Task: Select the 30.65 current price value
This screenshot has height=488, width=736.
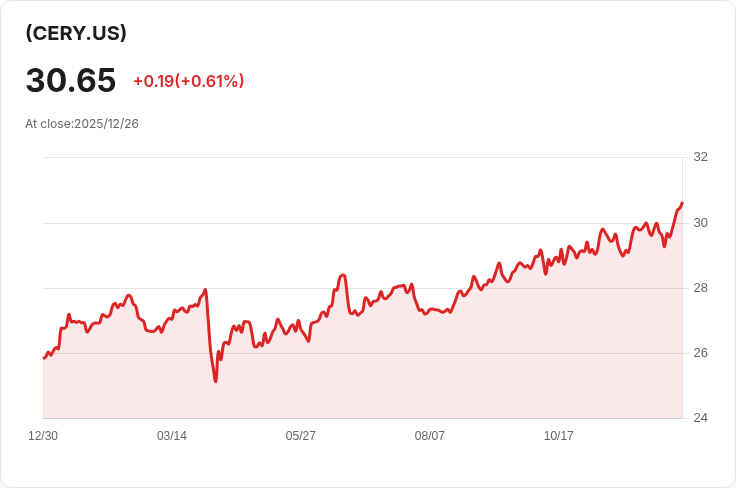Action: [x=71, y=80]
